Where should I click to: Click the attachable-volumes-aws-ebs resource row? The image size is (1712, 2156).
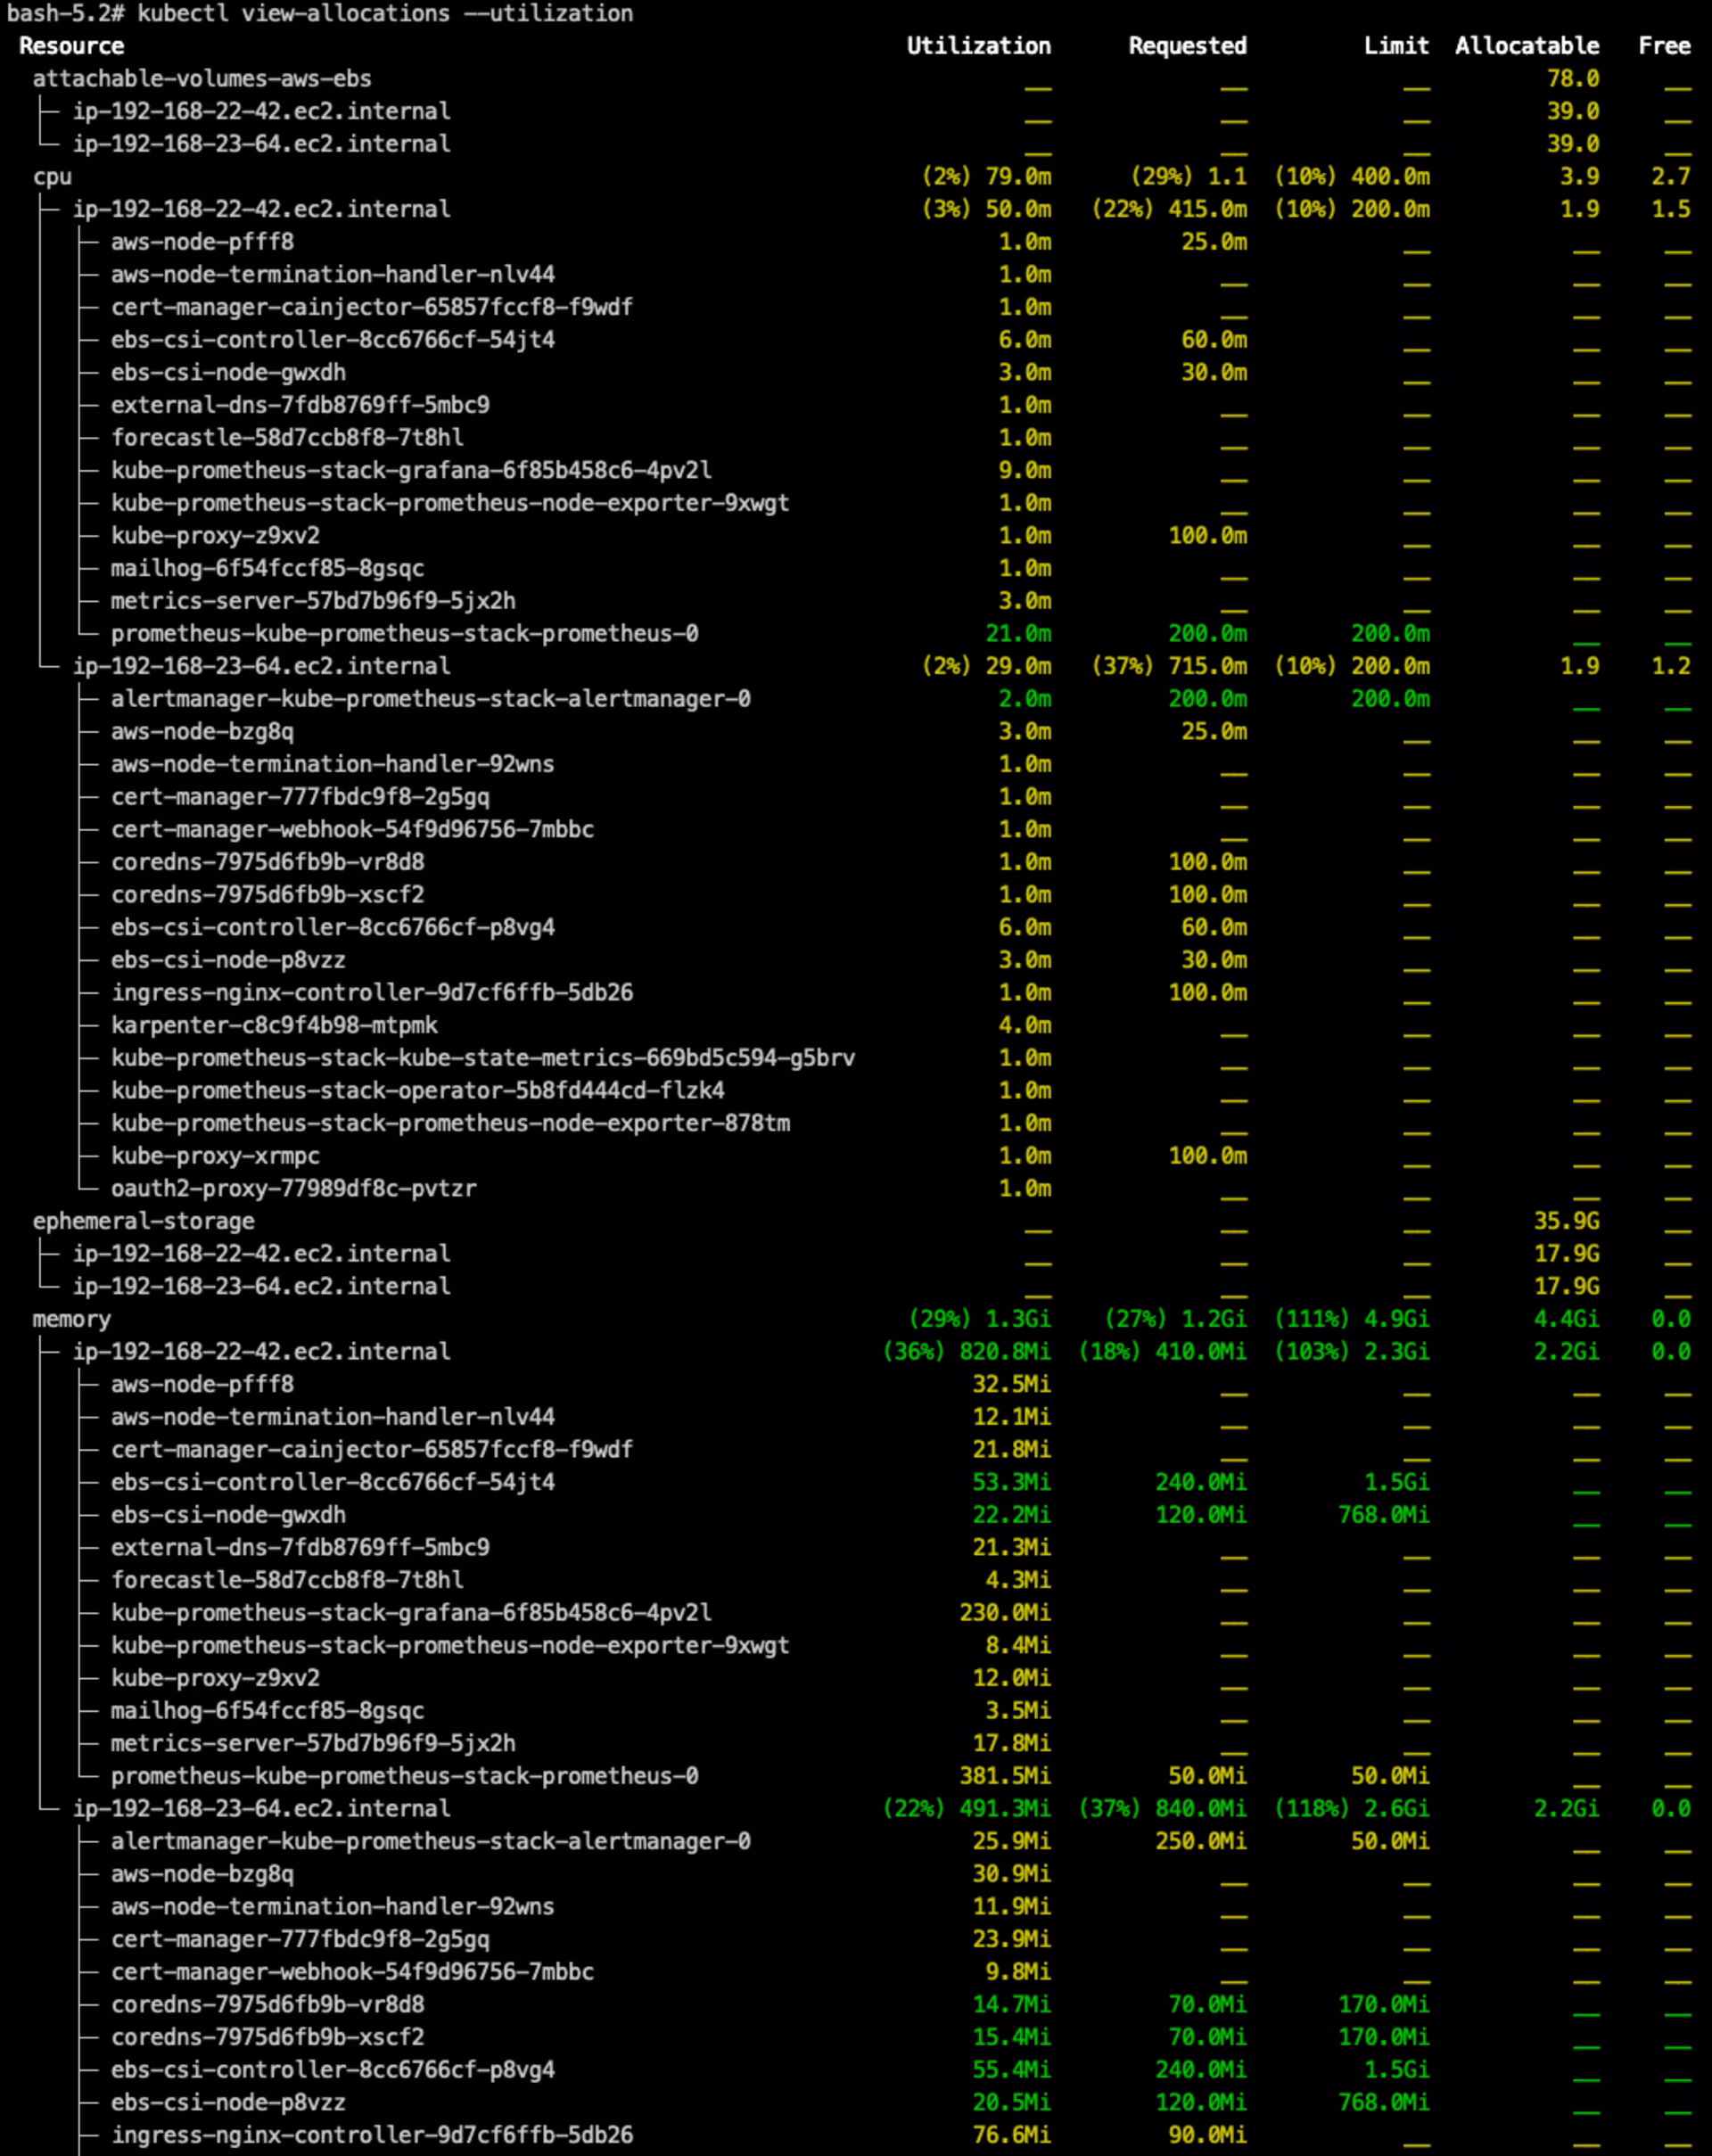pyautogui.click(x=201, y=78)
